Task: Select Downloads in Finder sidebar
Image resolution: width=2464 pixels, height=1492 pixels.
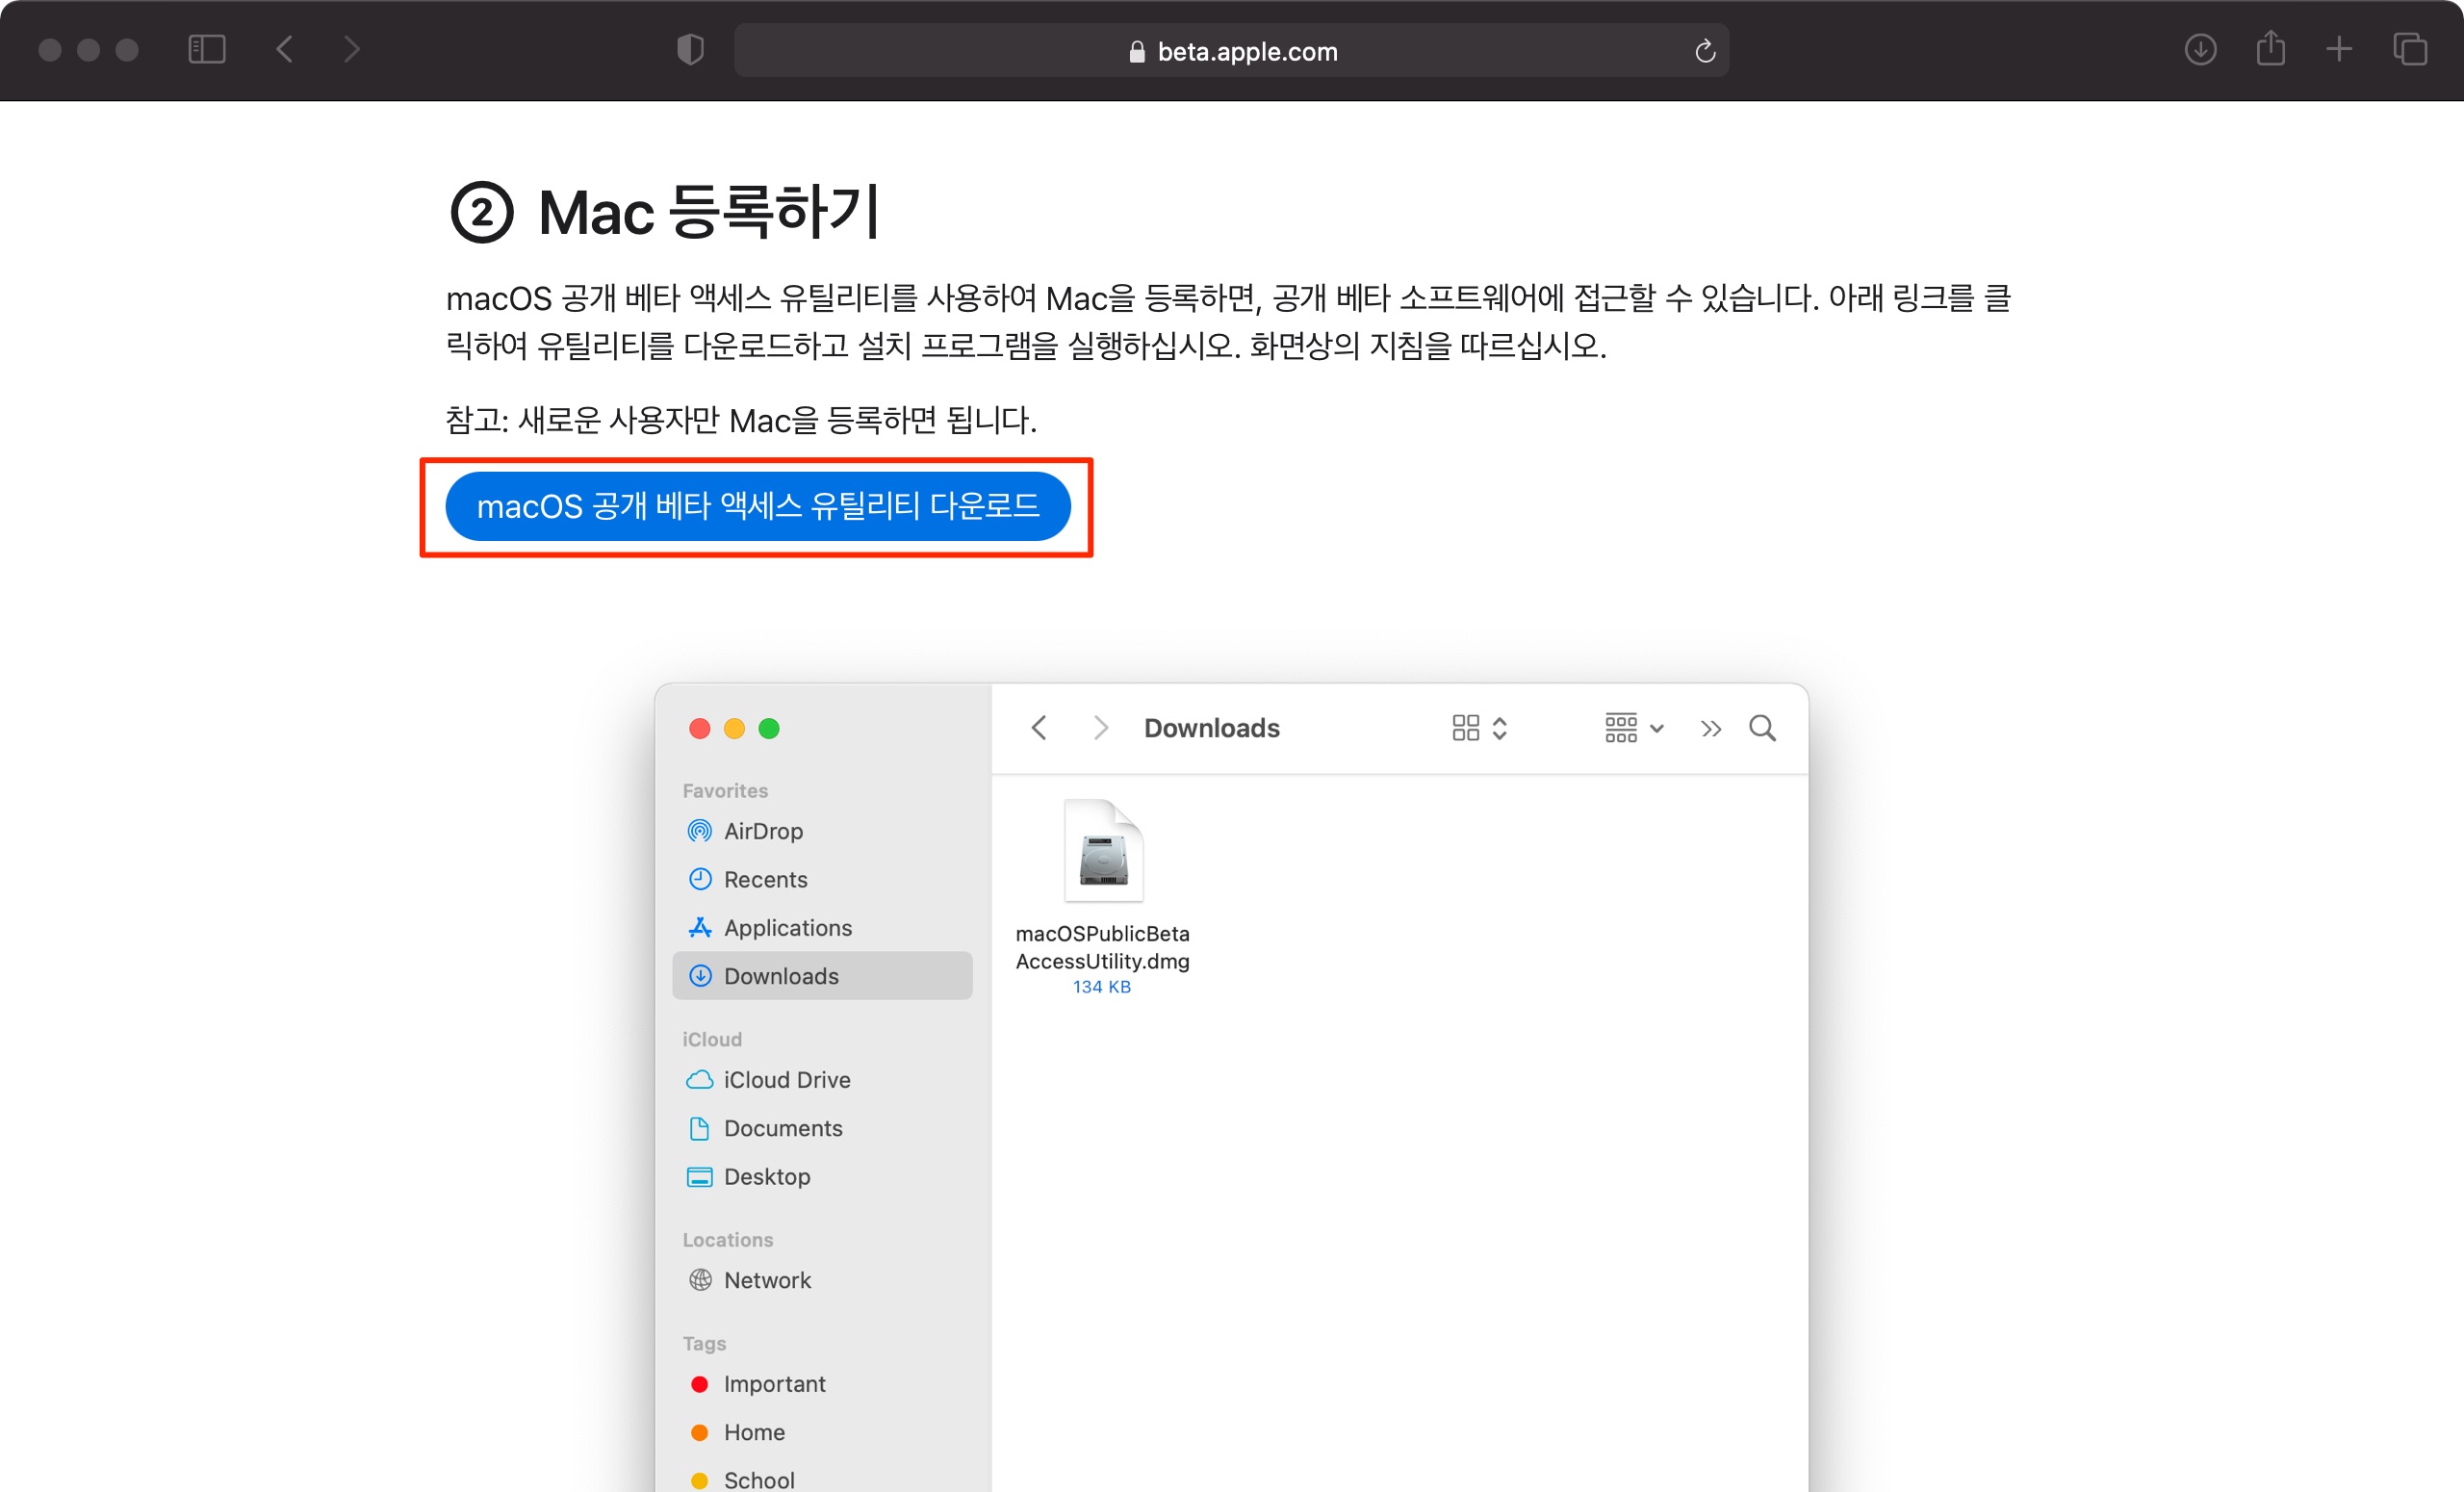Action: point(781,976)
